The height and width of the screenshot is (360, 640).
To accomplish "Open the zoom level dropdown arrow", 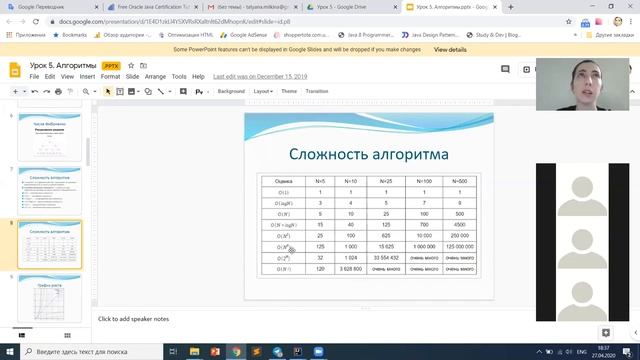I will pos(95,91).
